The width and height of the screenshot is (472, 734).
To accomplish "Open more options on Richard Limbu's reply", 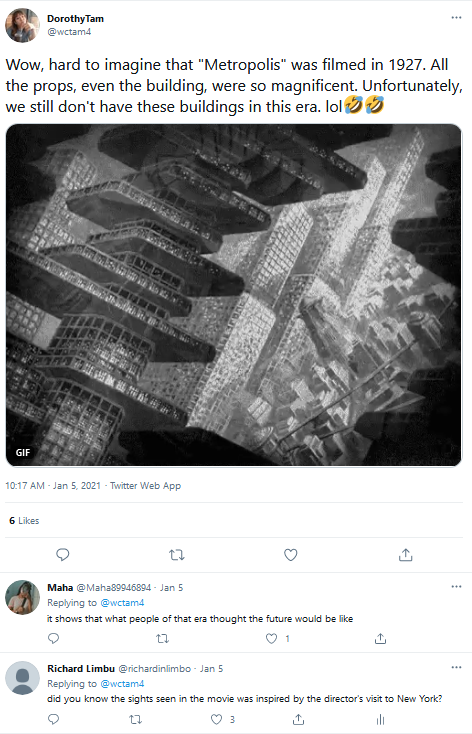I will click(x=456, y=667).
